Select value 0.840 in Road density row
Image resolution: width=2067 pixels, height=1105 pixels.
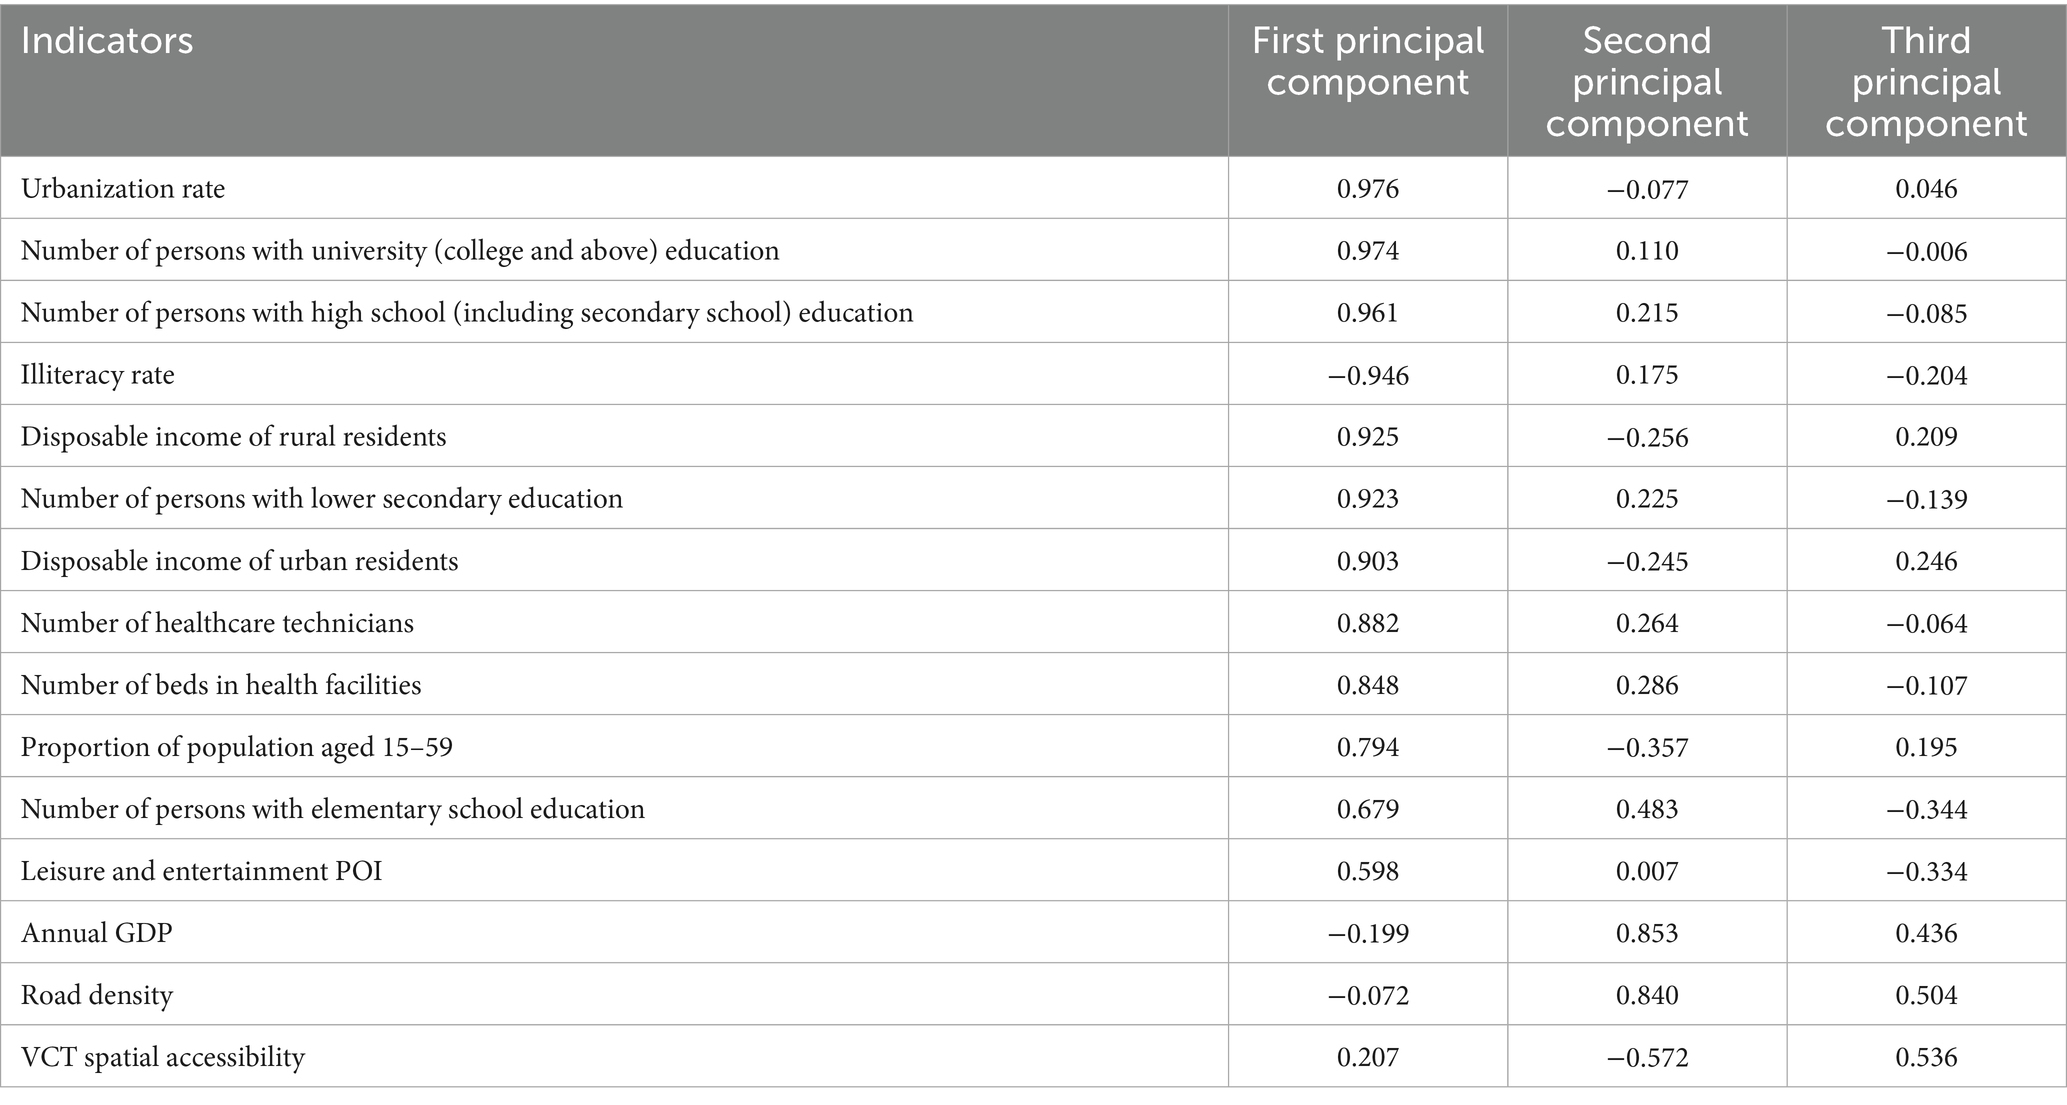pos(1647,994)
